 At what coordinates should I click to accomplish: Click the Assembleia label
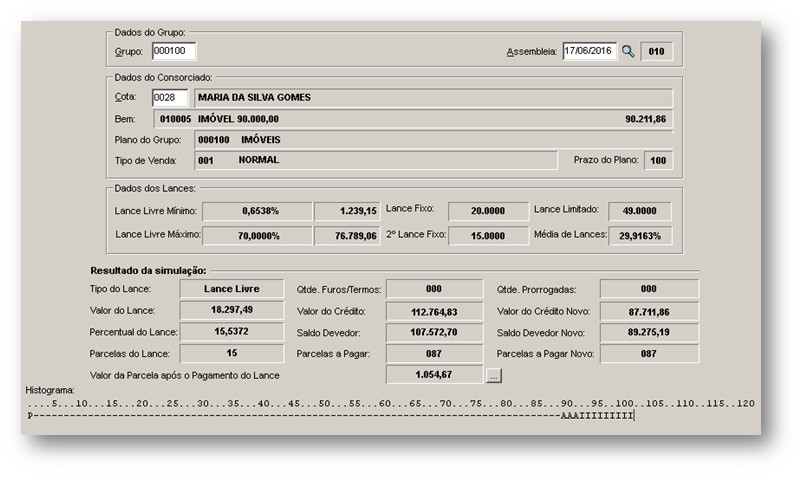pyautogui.click(x=532, y=52)
